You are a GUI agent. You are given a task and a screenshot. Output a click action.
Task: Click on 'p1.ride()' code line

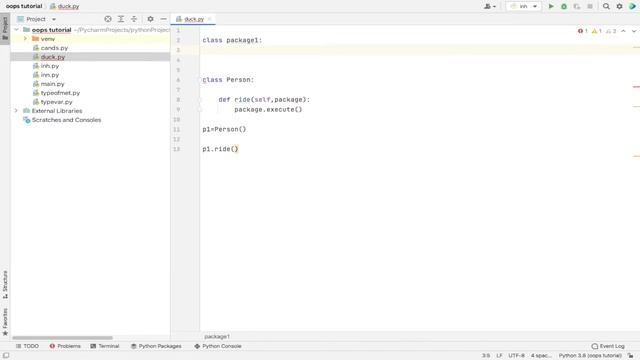tap(220, 149)
